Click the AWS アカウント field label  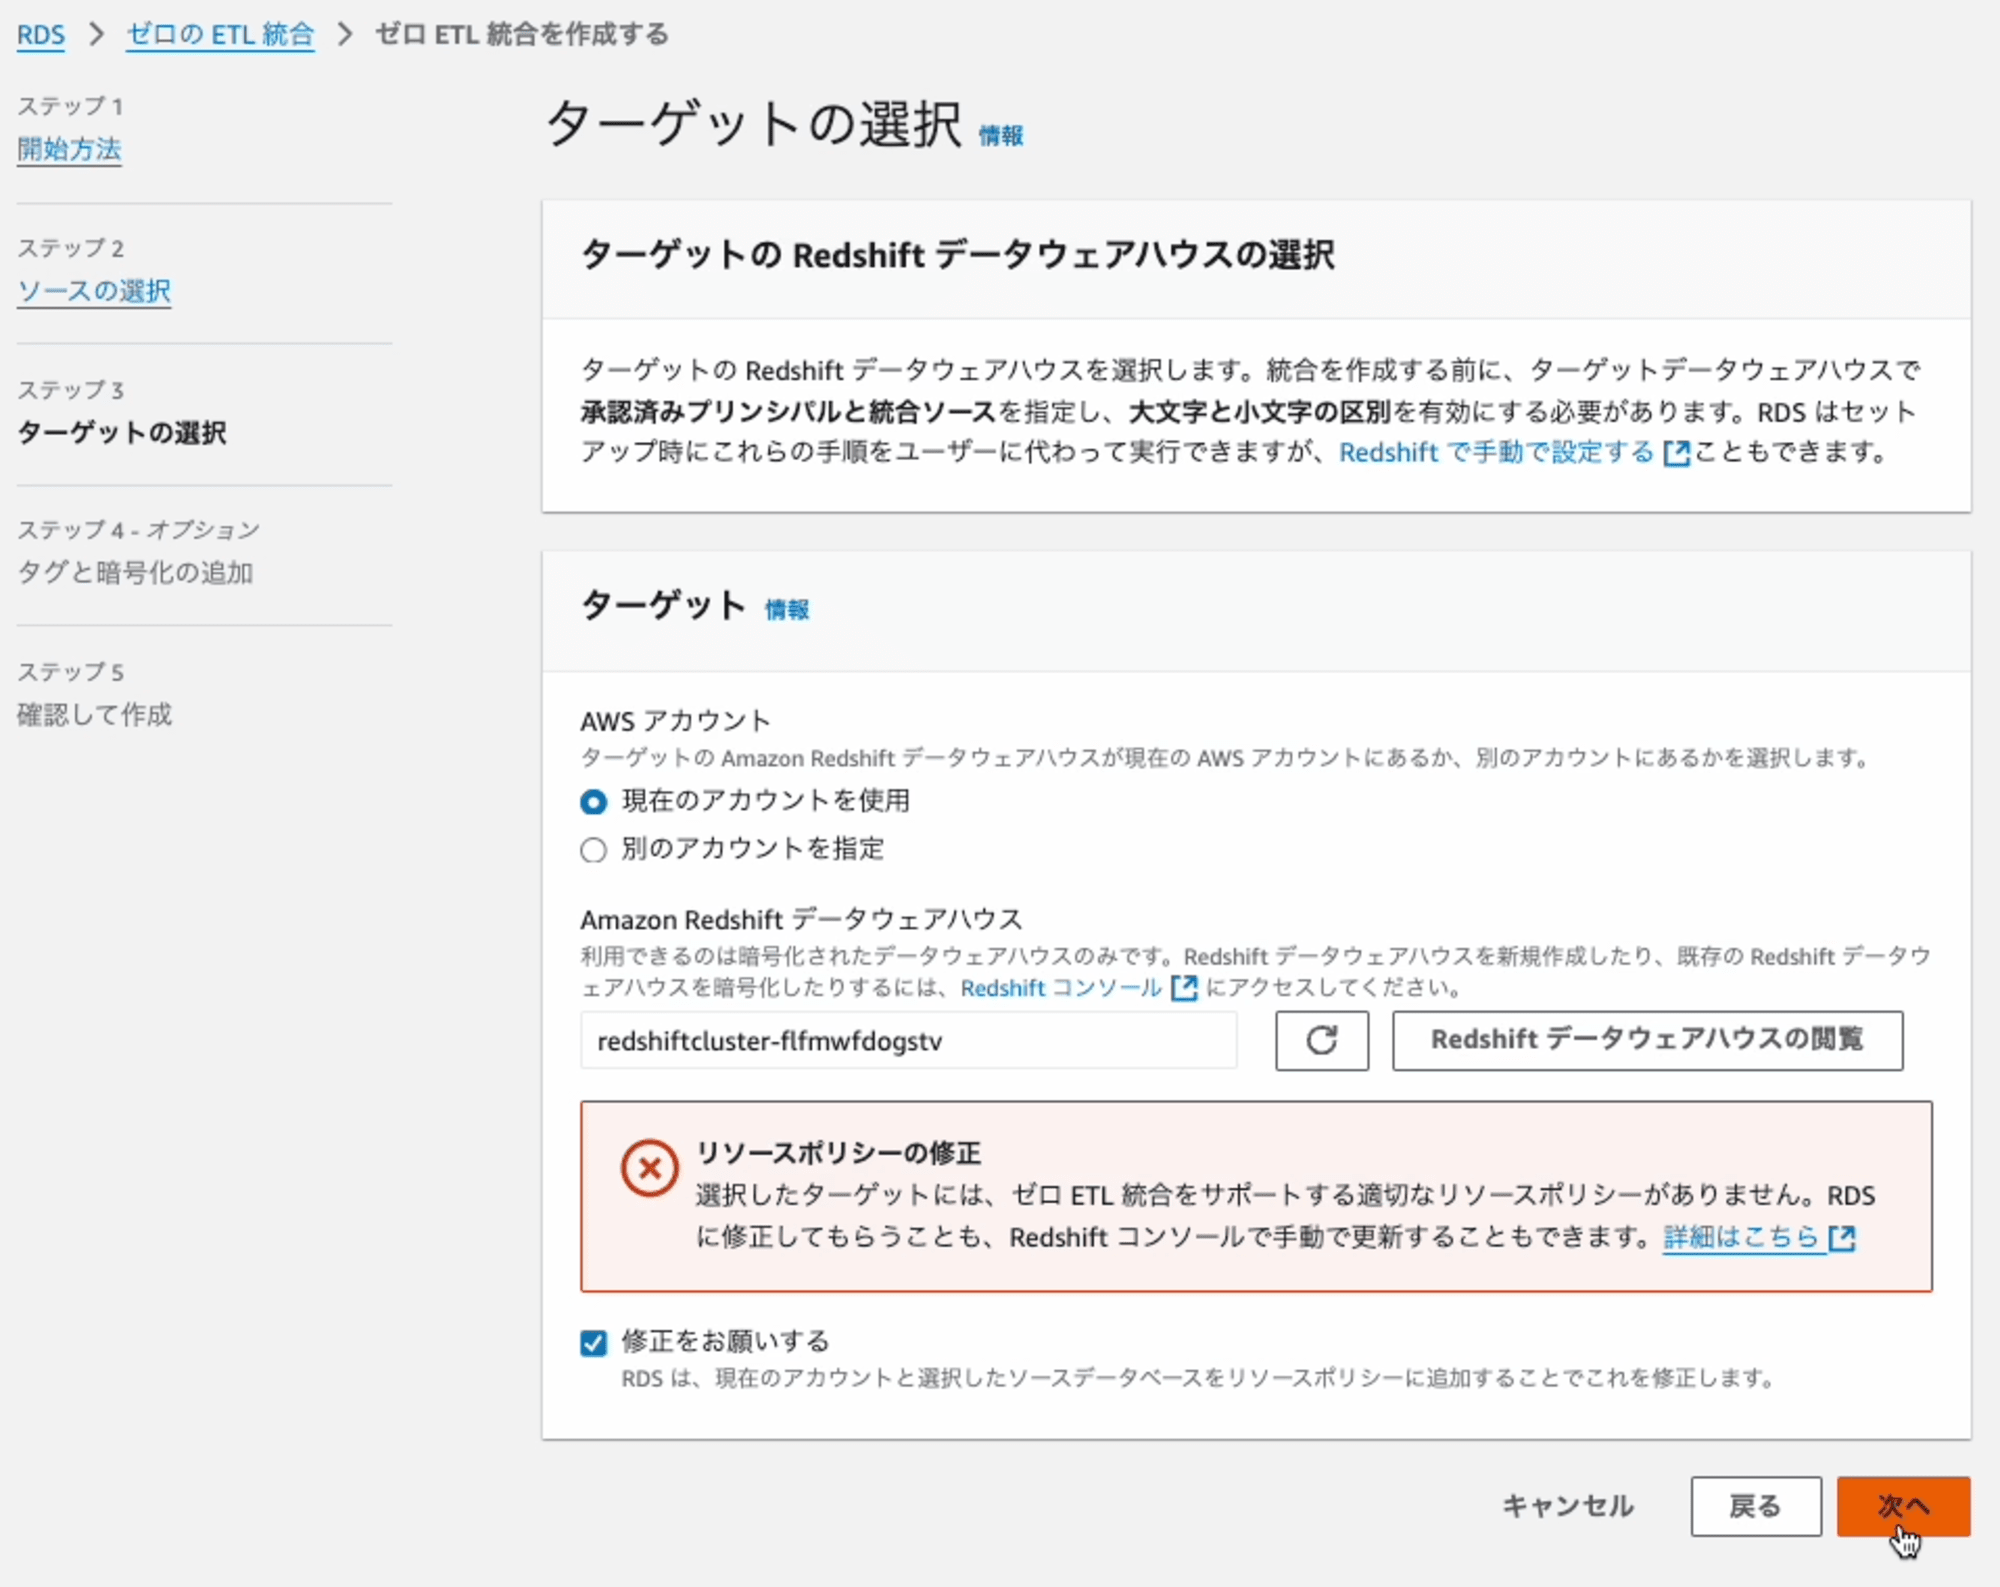click(x=675, y=721)
